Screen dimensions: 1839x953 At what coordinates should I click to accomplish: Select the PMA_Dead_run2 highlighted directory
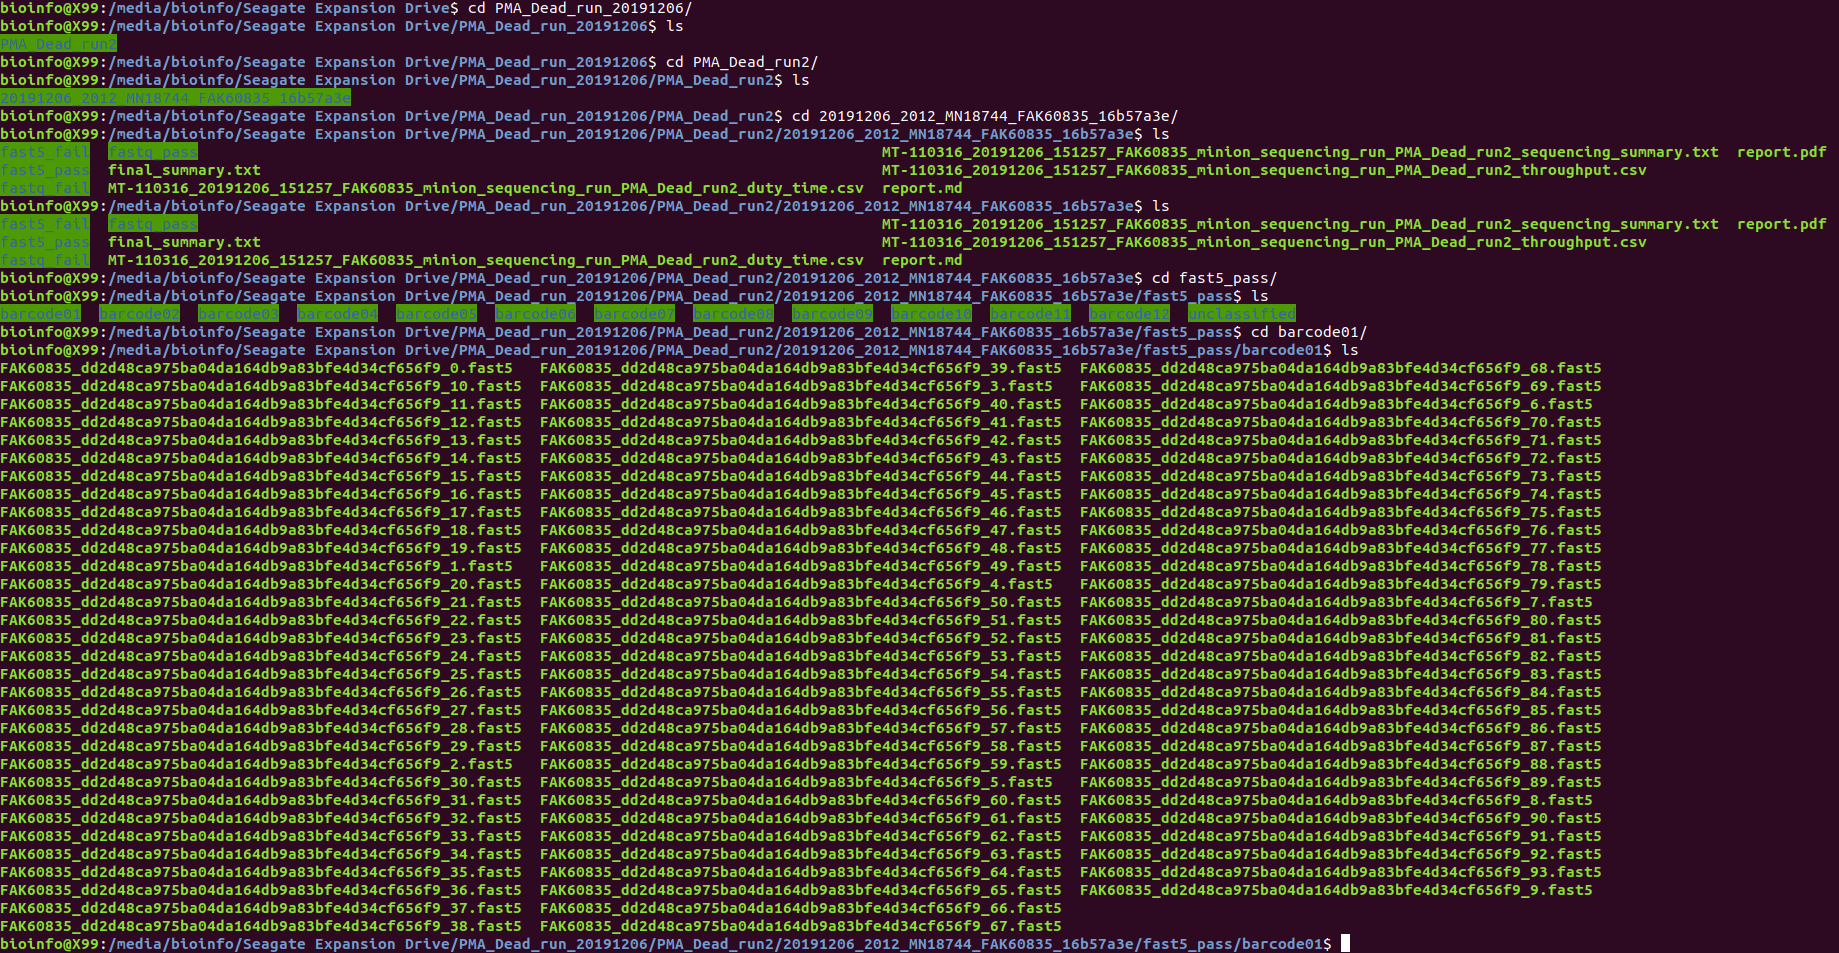[x=58, y=44]
